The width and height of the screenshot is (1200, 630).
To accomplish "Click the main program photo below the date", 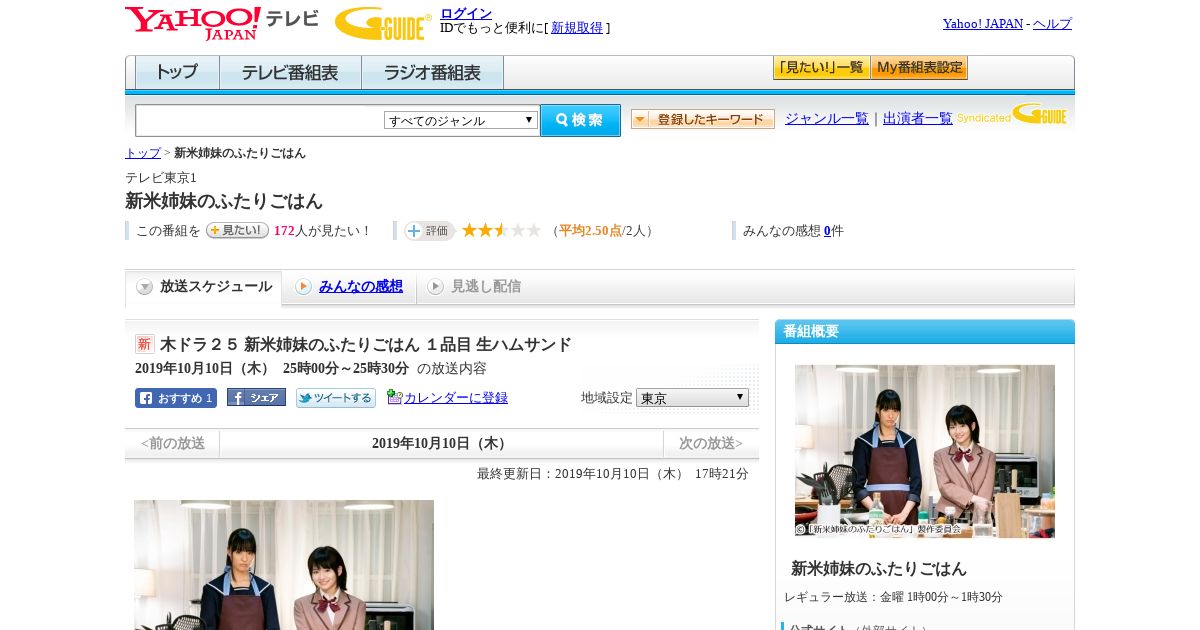I will [284, 565].
